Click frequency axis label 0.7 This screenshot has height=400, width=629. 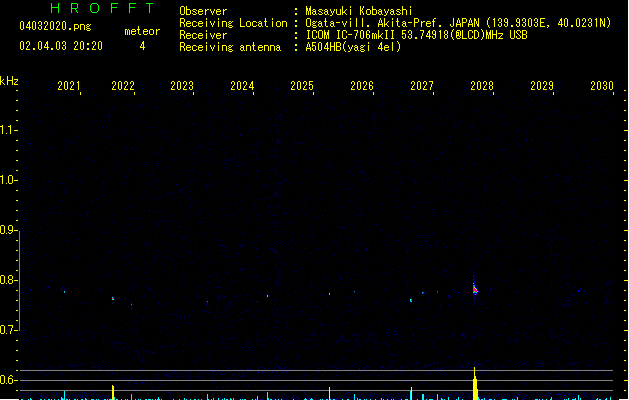[x=7, y=330]
